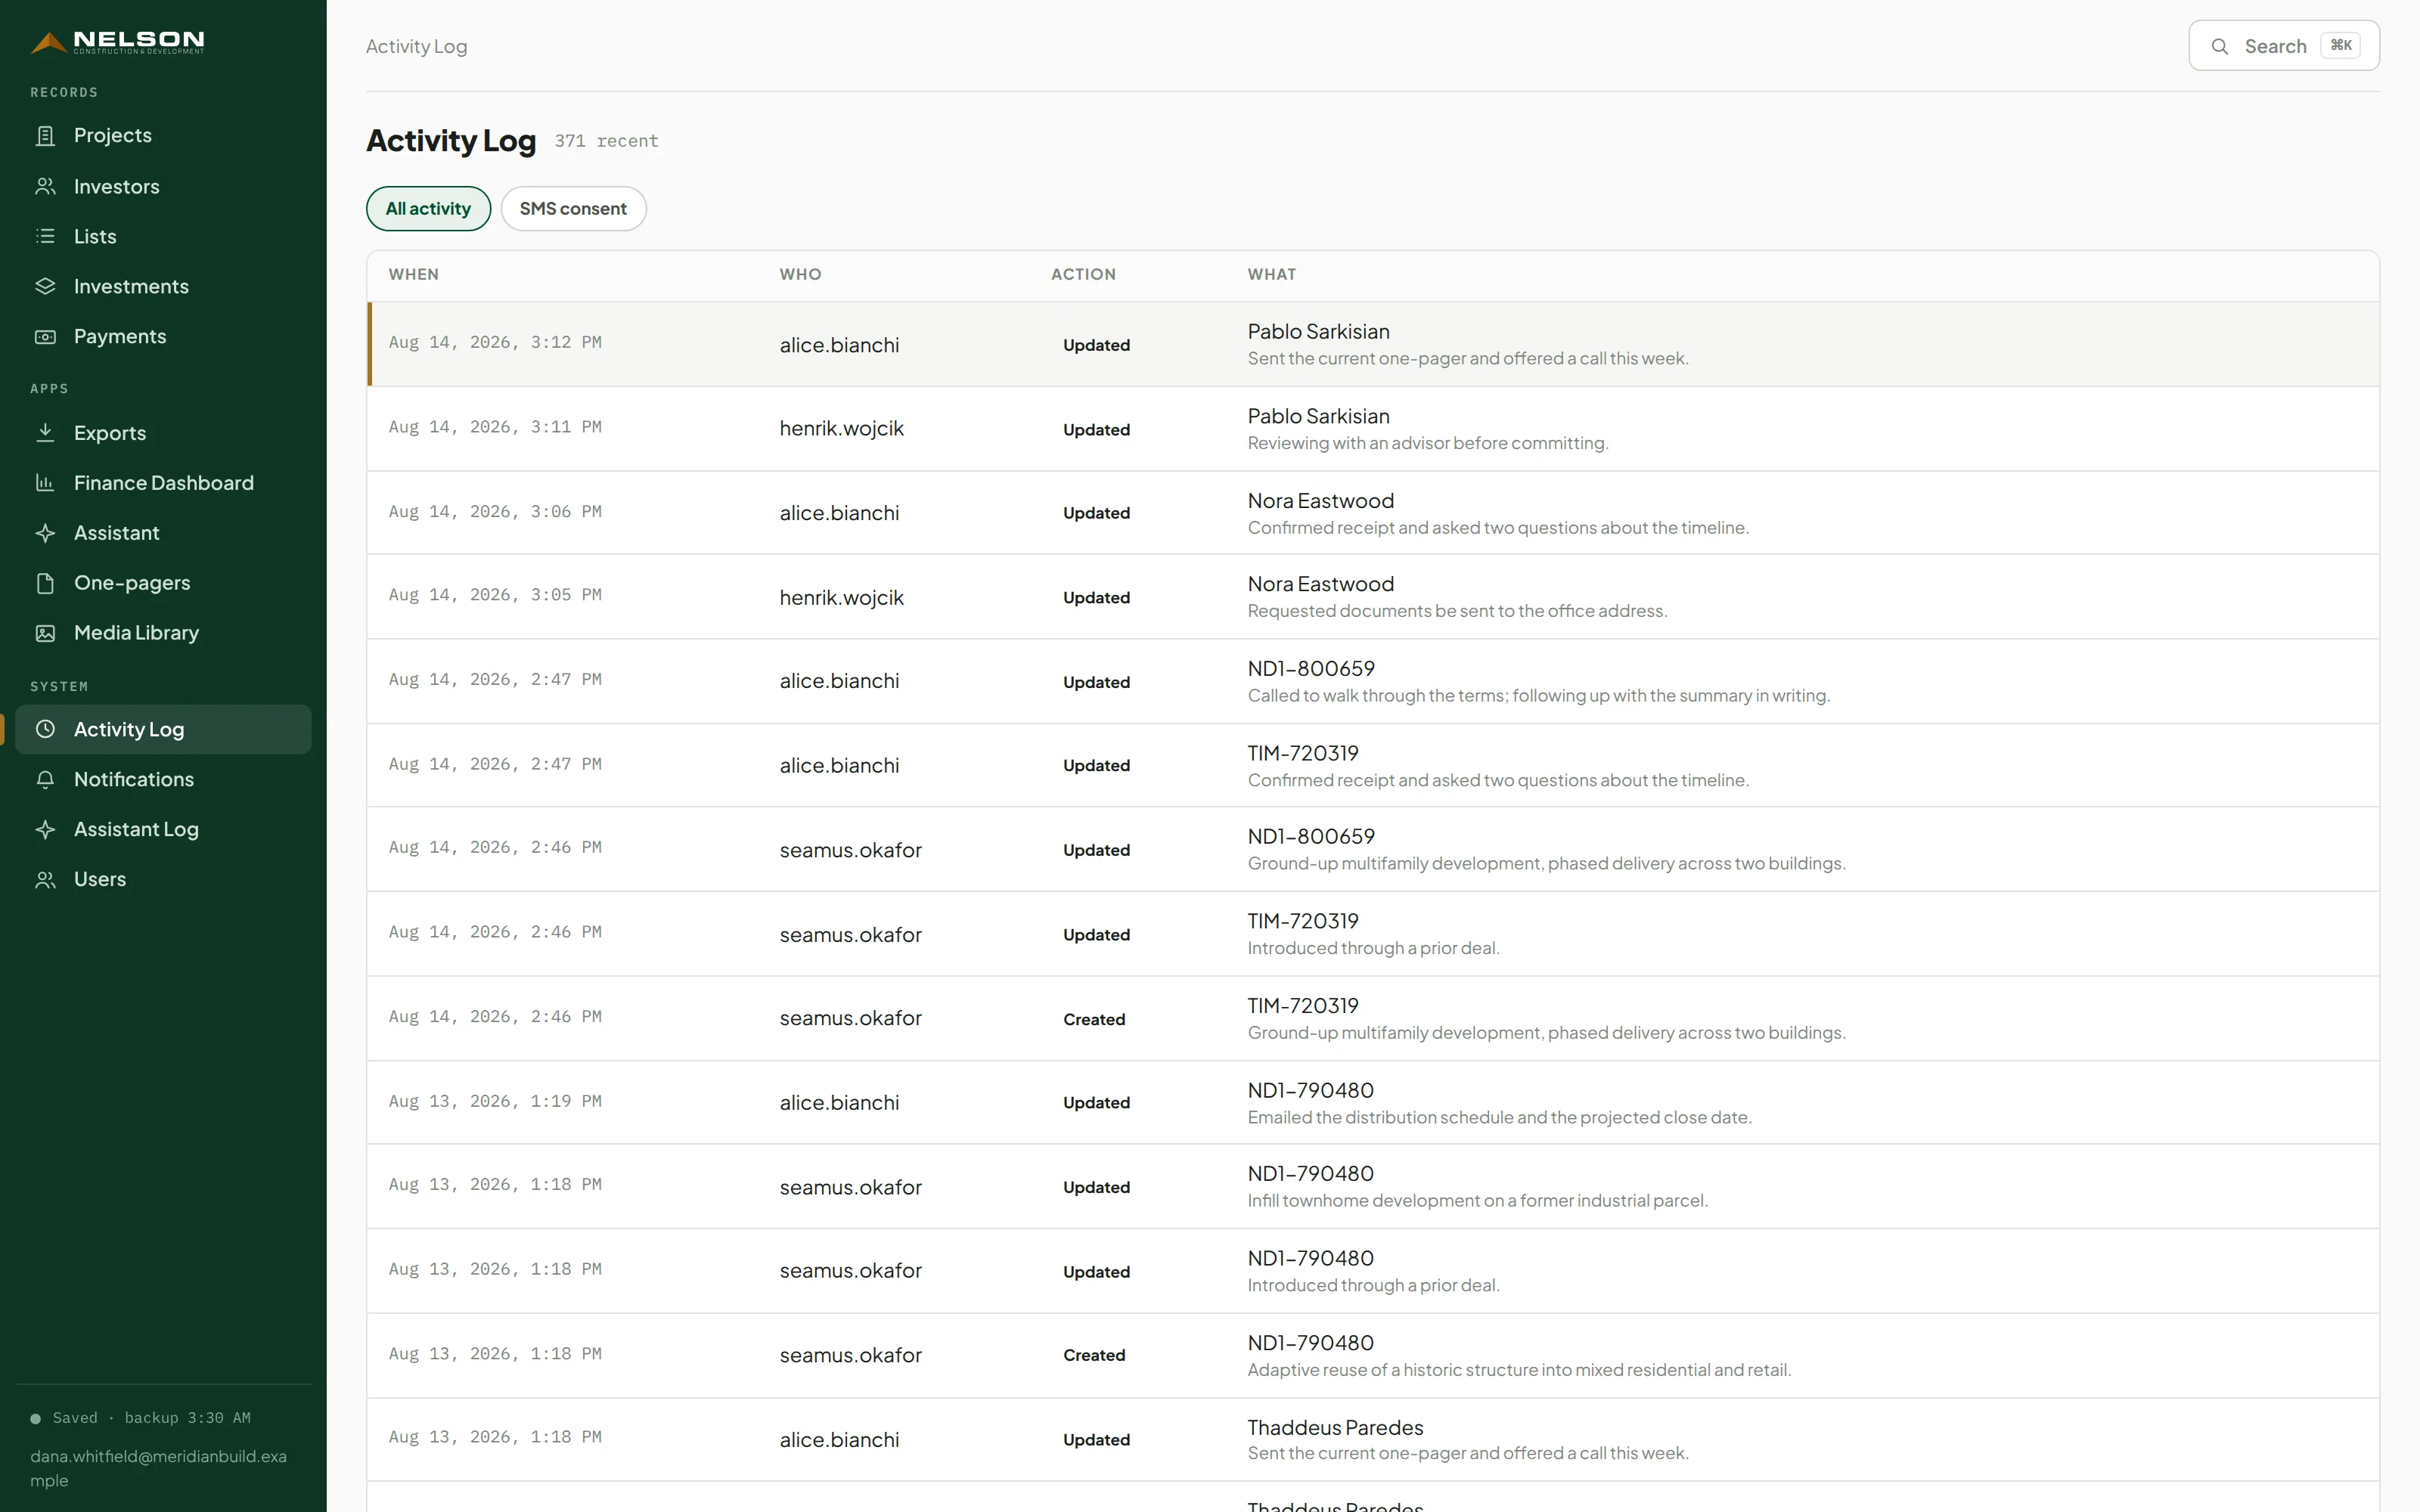Click the ACTION column header
This screenshot has width=2420, height=1512.
click(x=1083, y=274)
